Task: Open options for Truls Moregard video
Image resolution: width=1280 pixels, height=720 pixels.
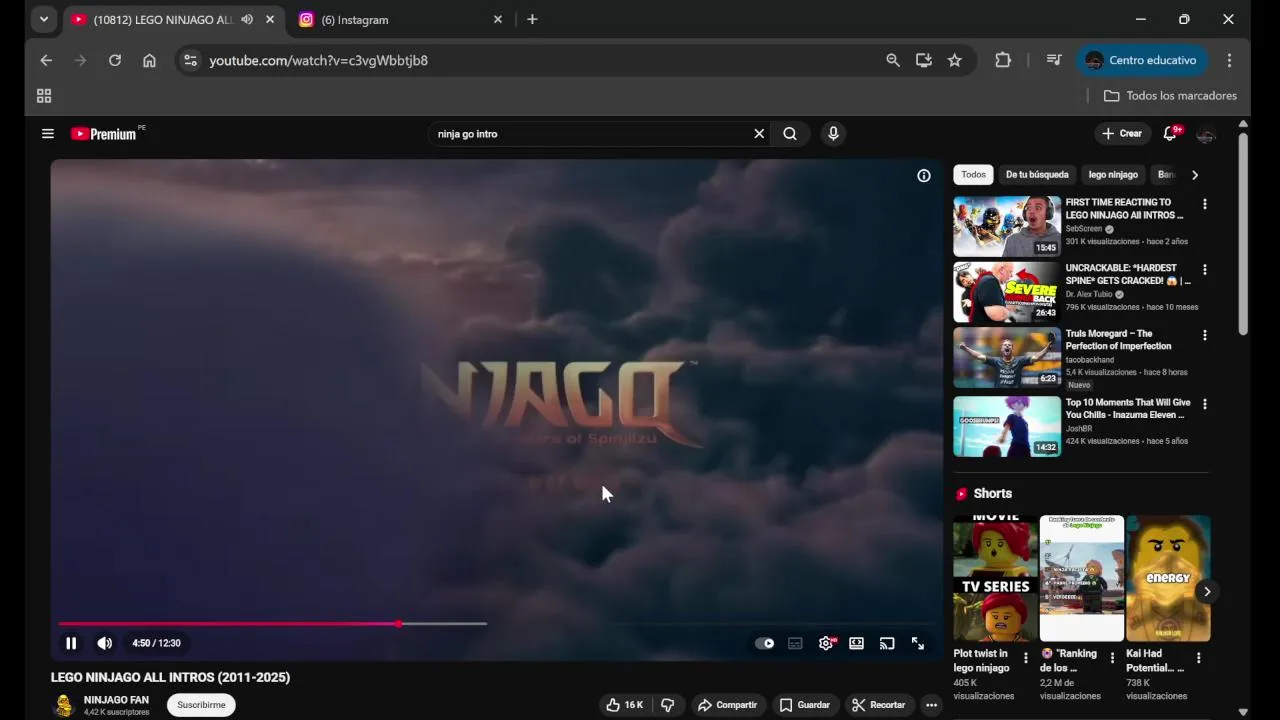Action: pyautogui.click(x=1204, y=336)
